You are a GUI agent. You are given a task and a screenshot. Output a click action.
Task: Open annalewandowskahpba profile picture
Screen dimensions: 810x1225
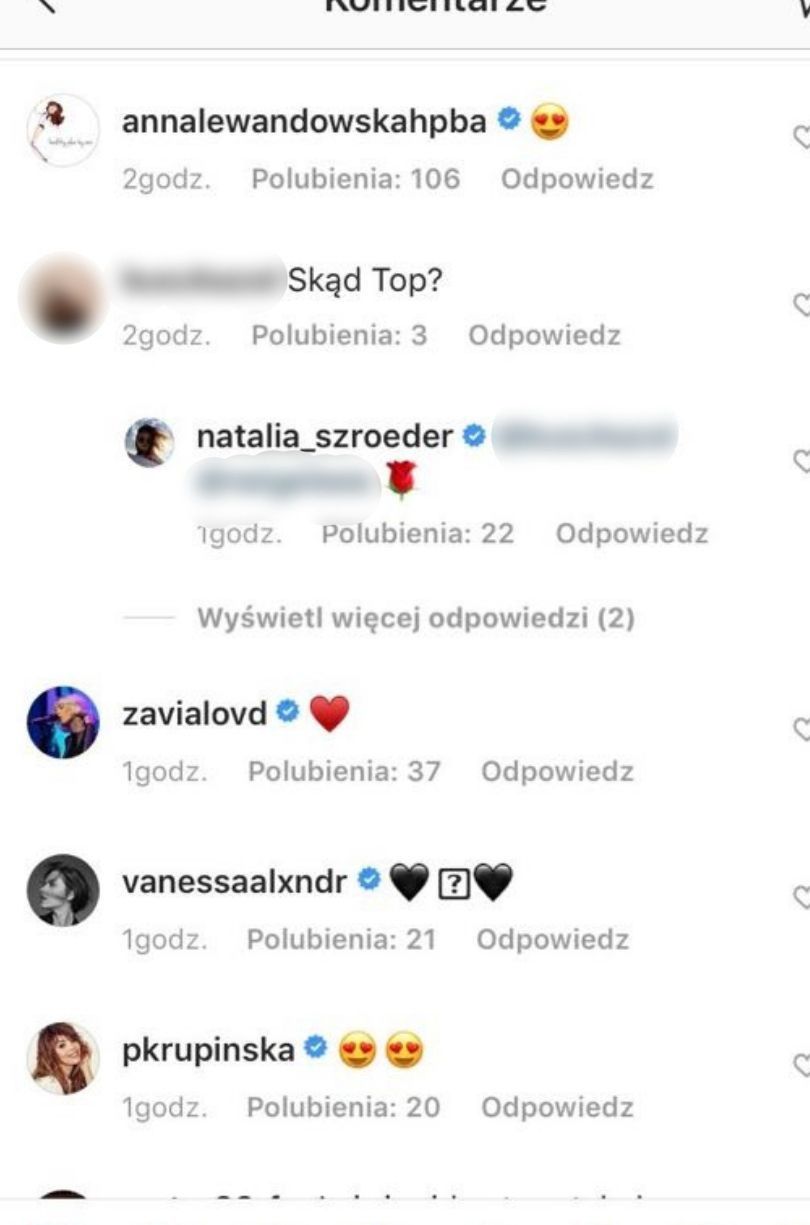pyautogui.click(x=62, y=131)
